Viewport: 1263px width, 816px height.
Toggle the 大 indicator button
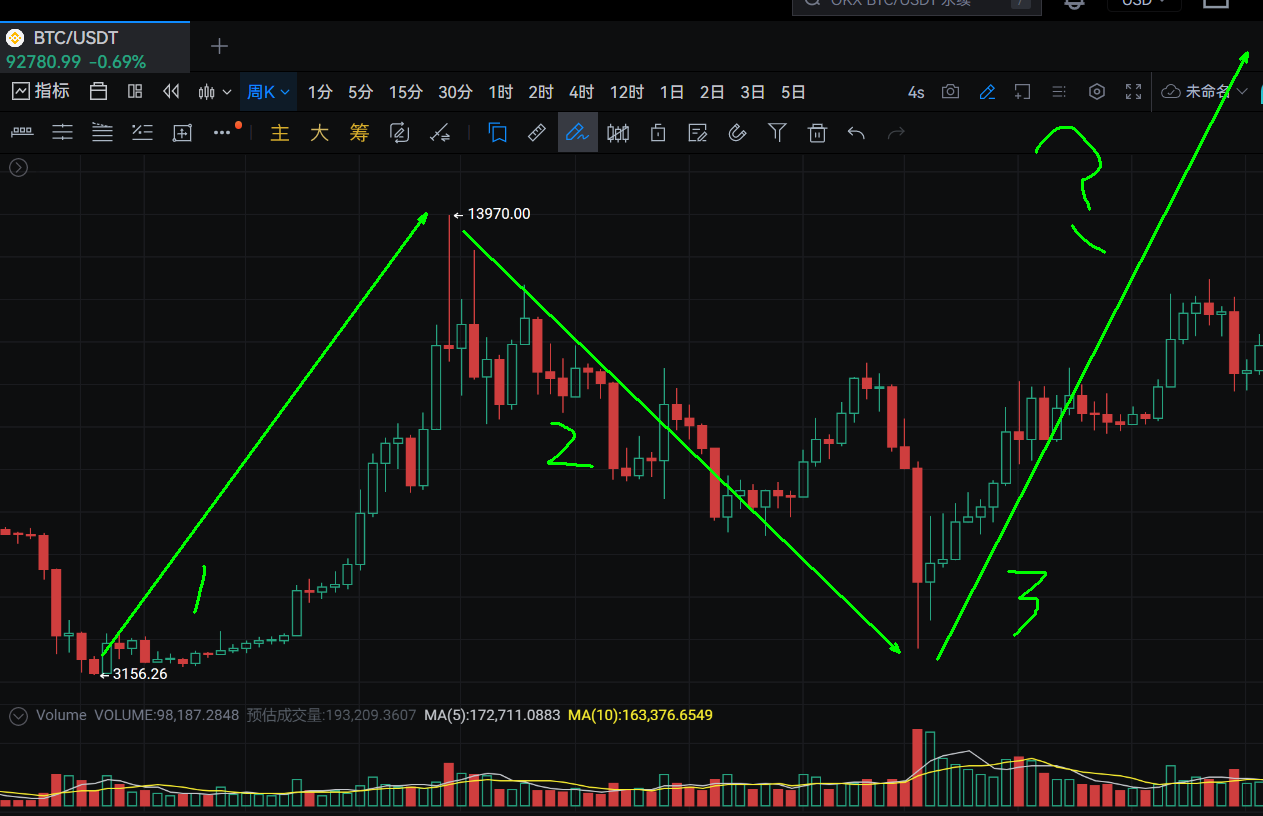[x=319, y=132]
